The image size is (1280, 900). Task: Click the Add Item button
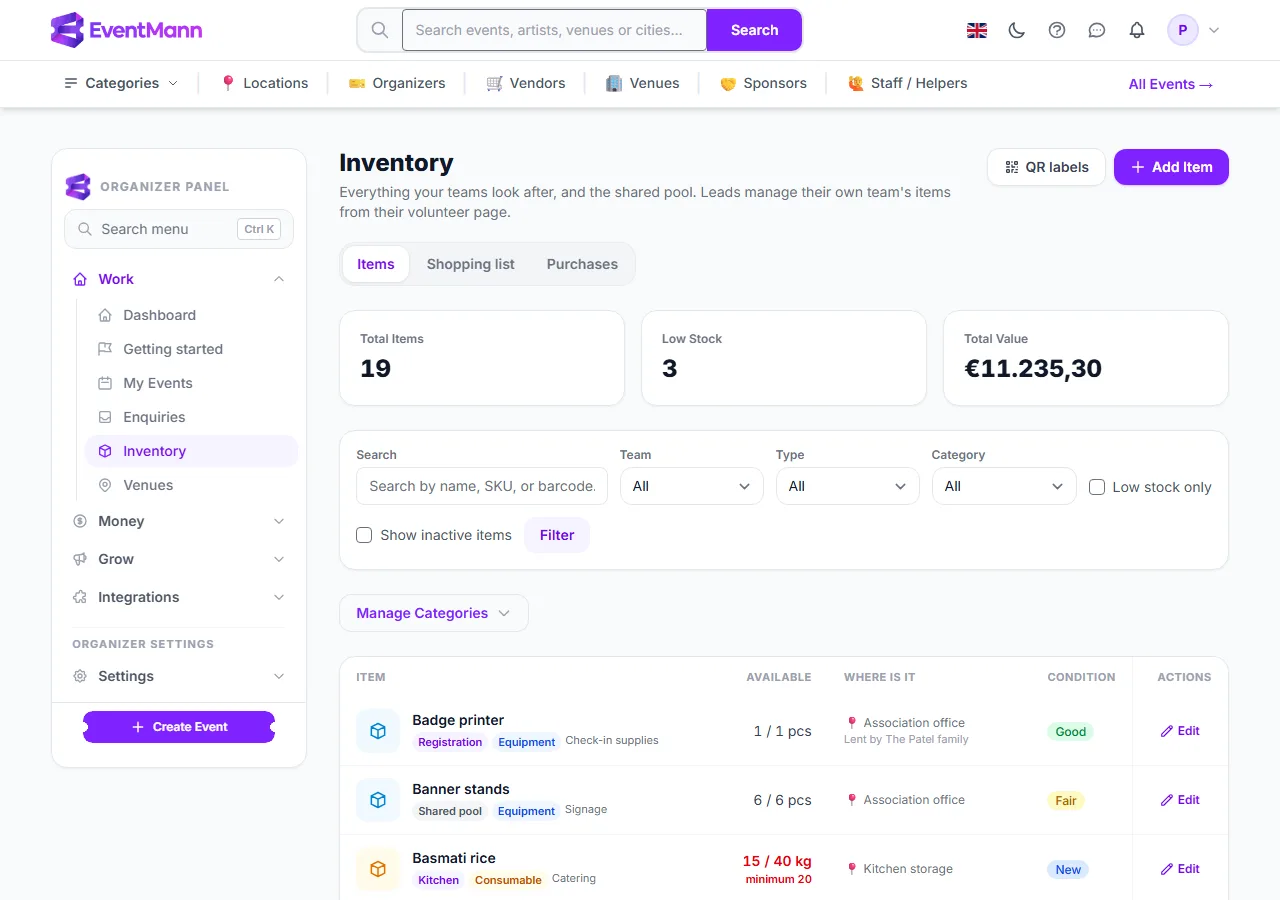1171,167
